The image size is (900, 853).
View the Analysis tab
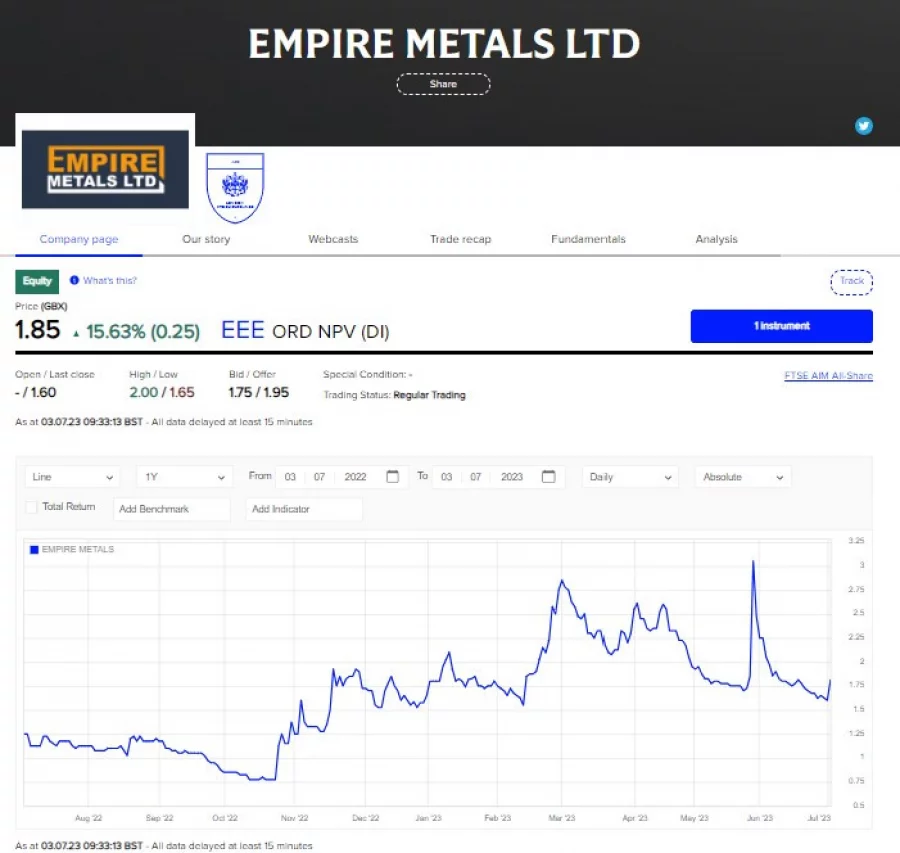coord(716,239)
